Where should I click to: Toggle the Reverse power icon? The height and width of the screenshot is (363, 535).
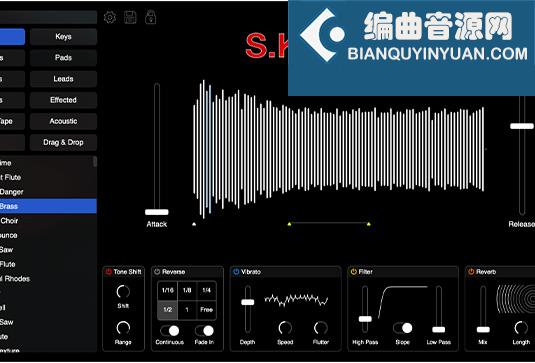(x=157, y=272)
